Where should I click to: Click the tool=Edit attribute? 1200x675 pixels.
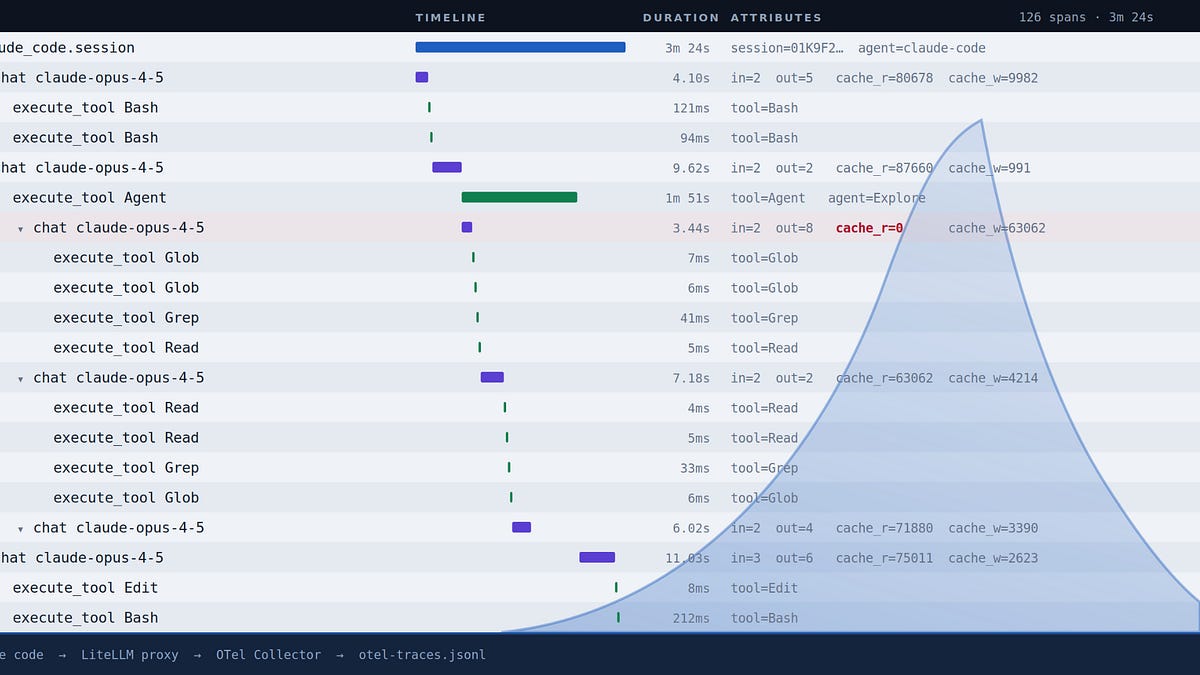pos(764,588)
